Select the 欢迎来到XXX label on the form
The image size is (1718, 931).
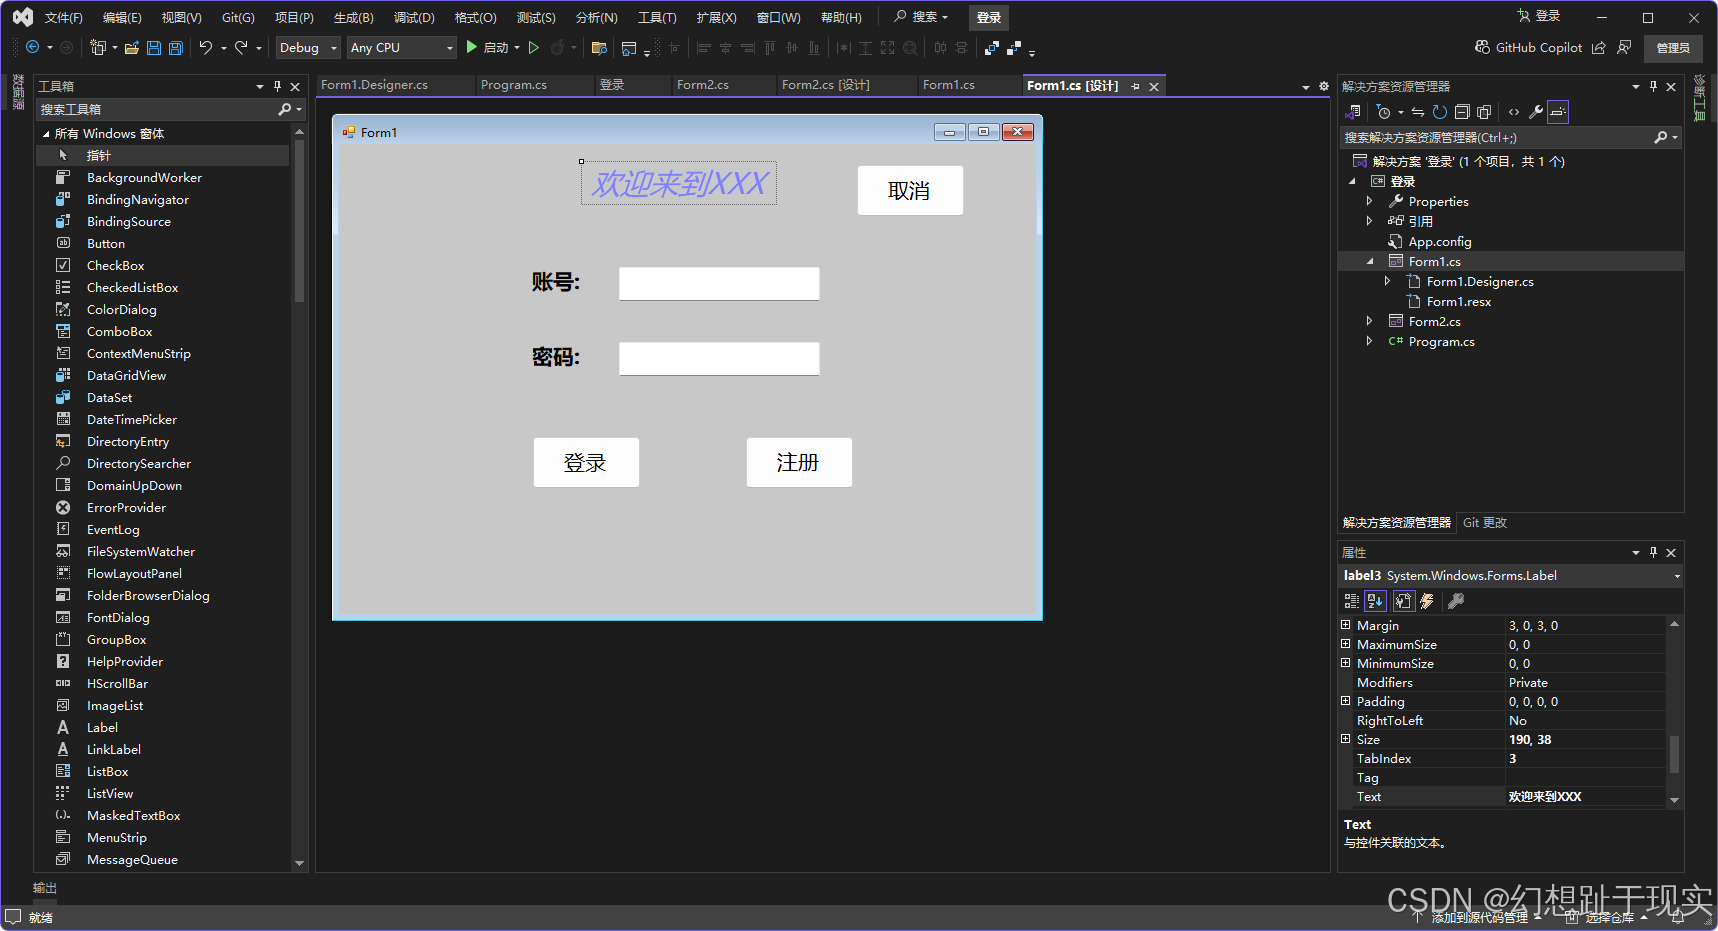point(679,184)
